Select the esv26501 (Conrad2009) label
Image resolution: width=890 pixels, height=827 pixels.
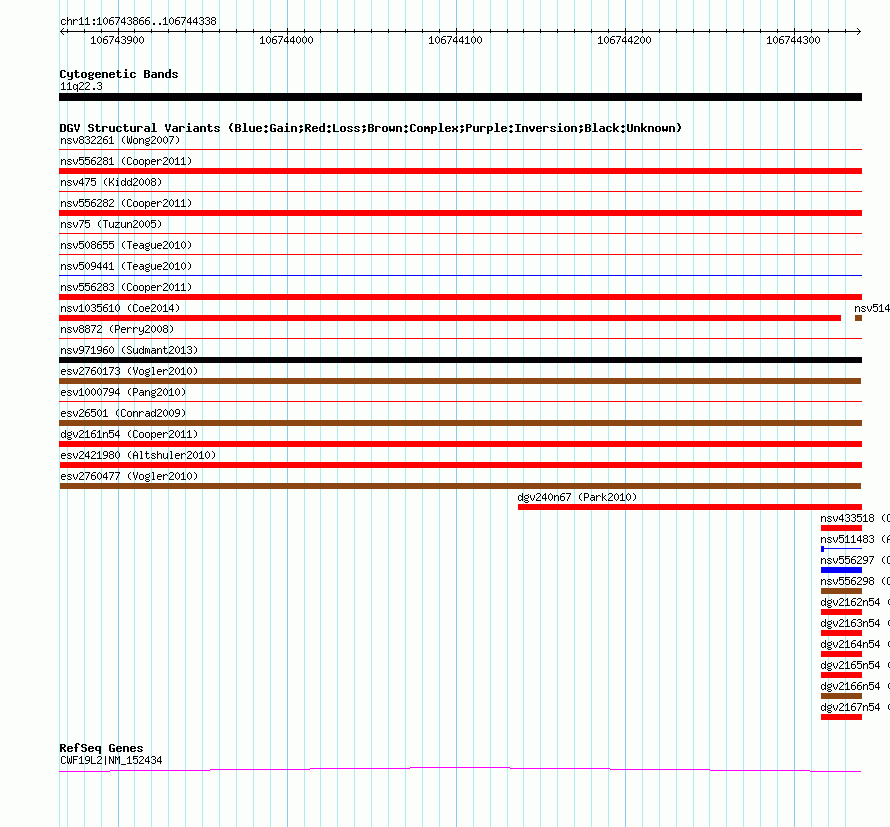123,413
